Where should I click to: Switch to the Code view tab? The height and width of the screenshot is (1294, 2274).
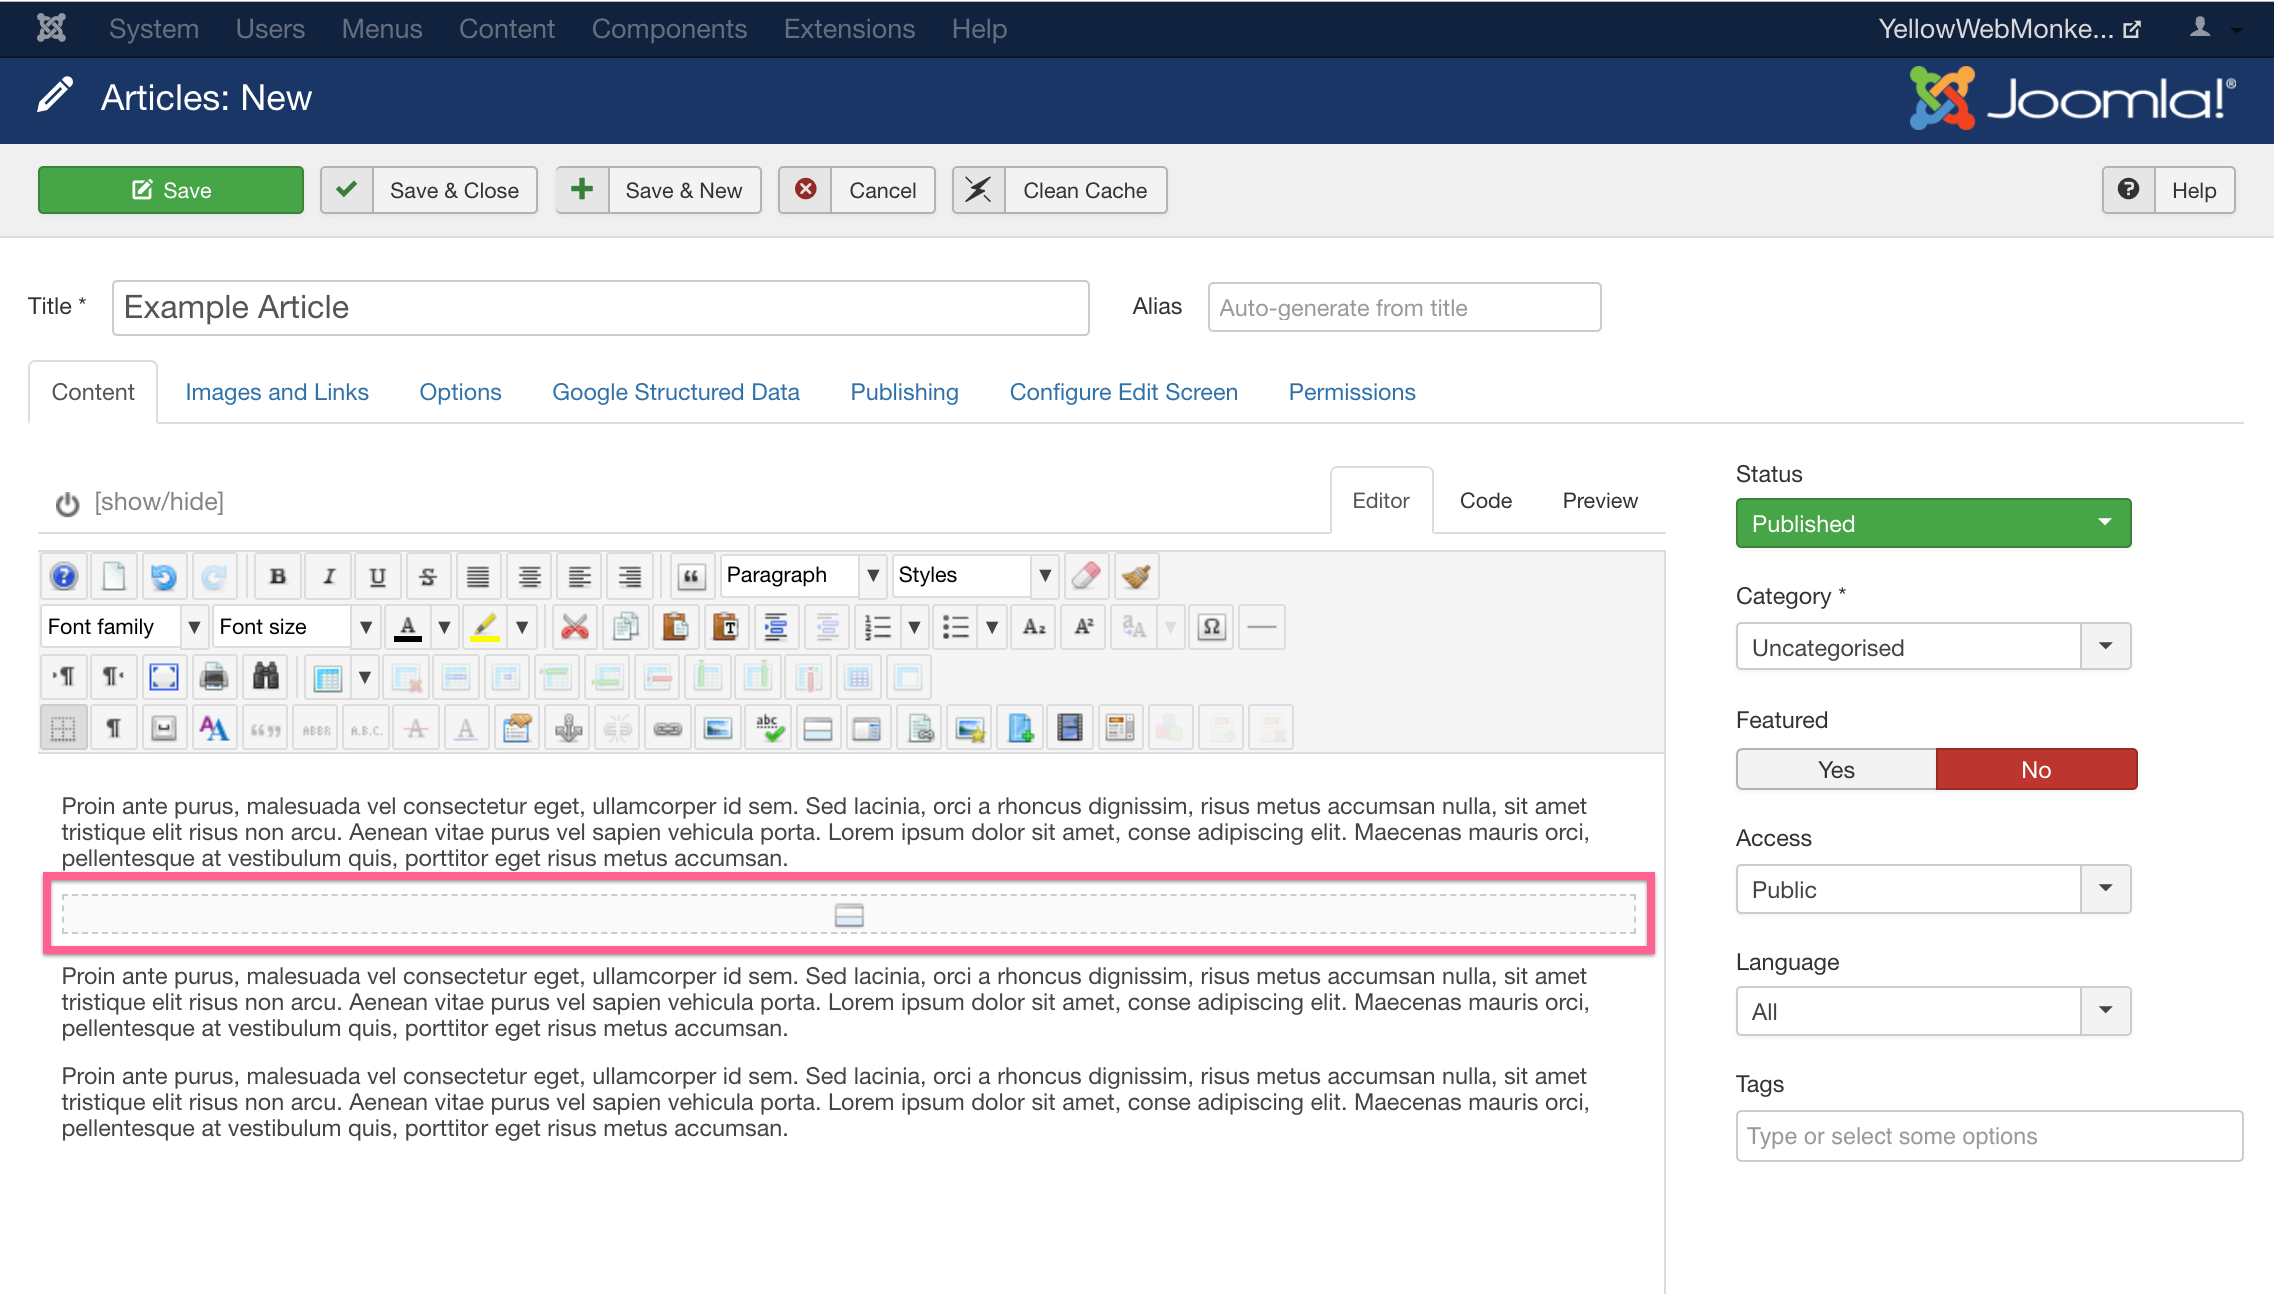tap(1485, 499)
